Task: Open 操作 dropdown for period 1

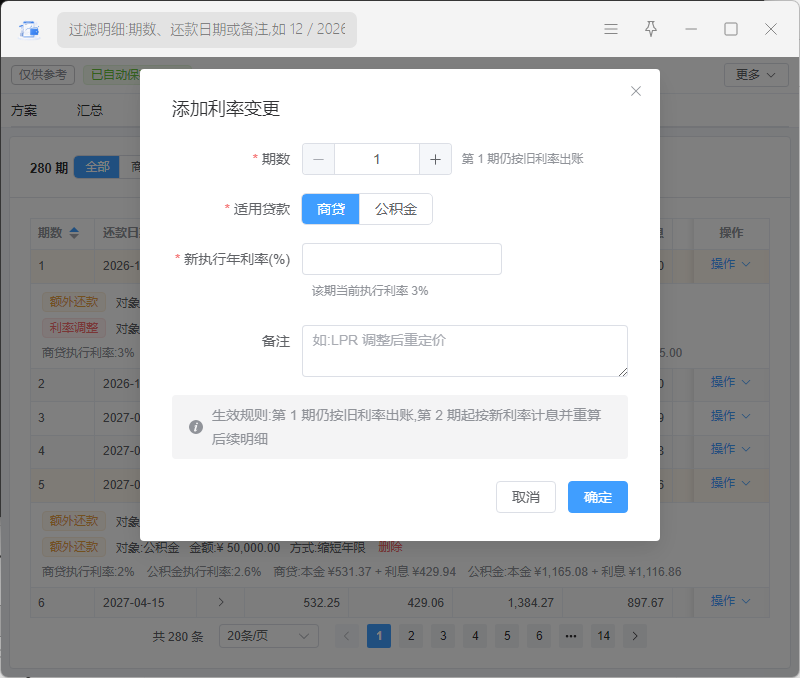Action: click(x=730, y=264)
